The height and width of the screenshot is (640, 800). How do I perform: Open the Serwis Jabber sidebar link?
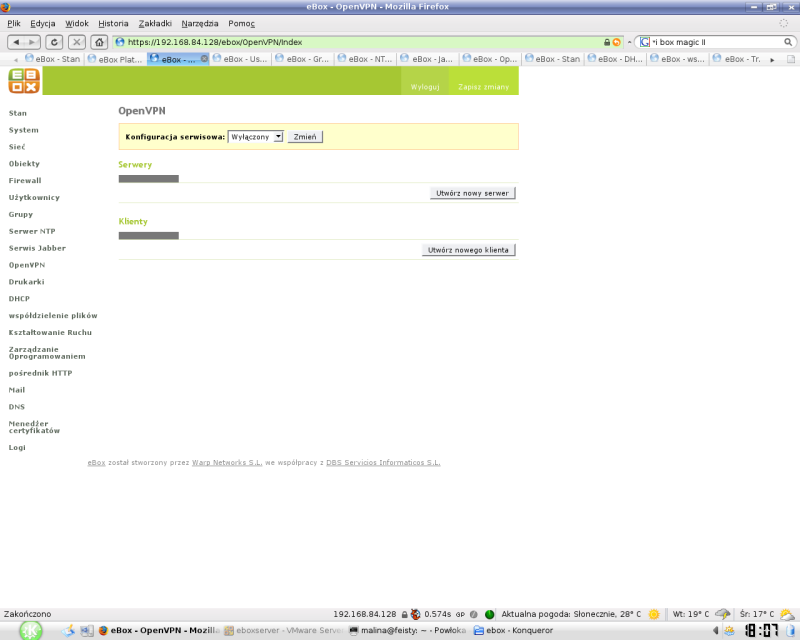tap(37, 248)
